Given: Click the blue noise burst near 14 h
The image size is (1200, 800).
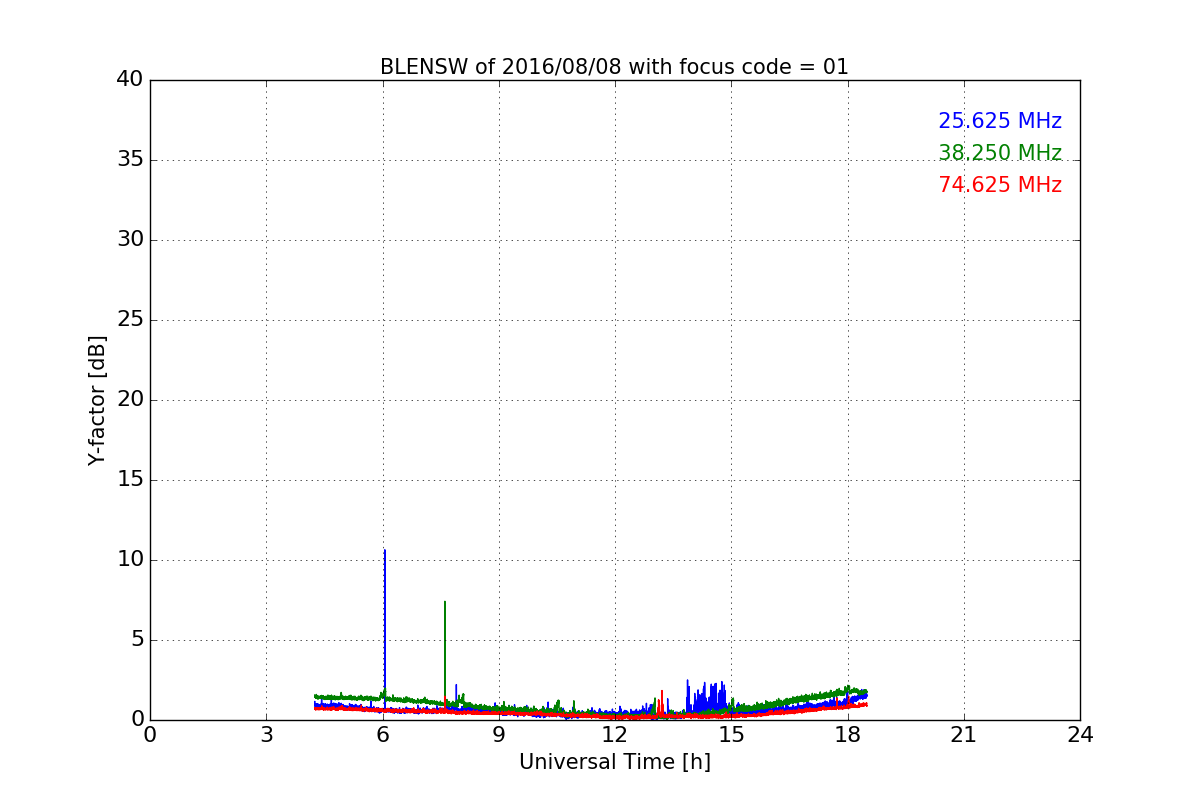Looking at the screenshot, I should [706, 697].
